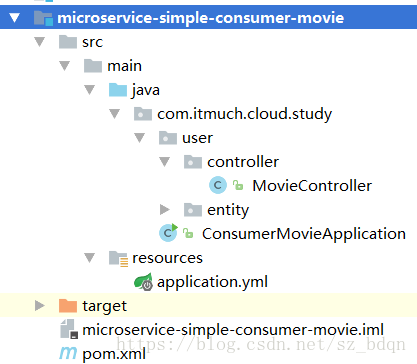Select the com.itmuch.cloud.study package name
Viewport: 417px width, 364px height.
click(244, 115)
